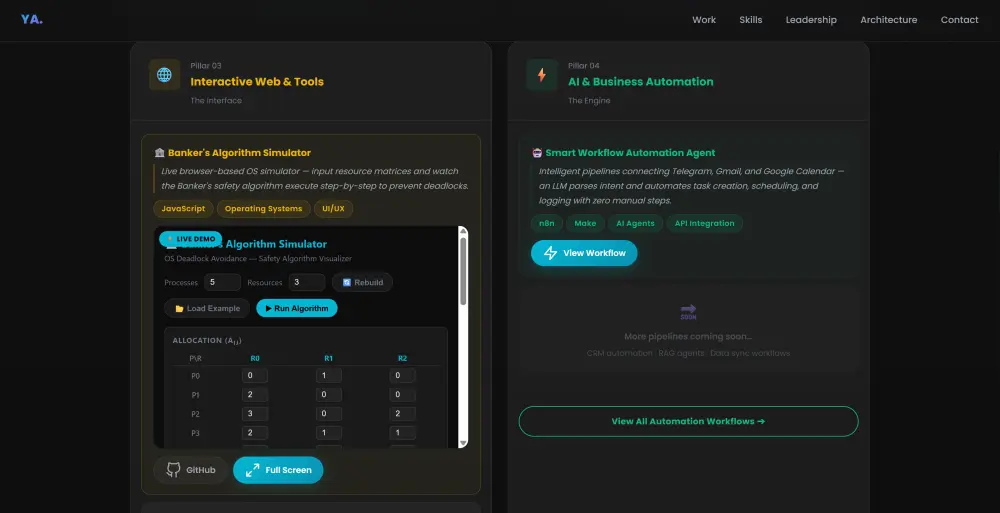The image size is (1000, 513).
Task: Select the JavaScript tag
Action: pyautogui.click(x=183, y=209)
